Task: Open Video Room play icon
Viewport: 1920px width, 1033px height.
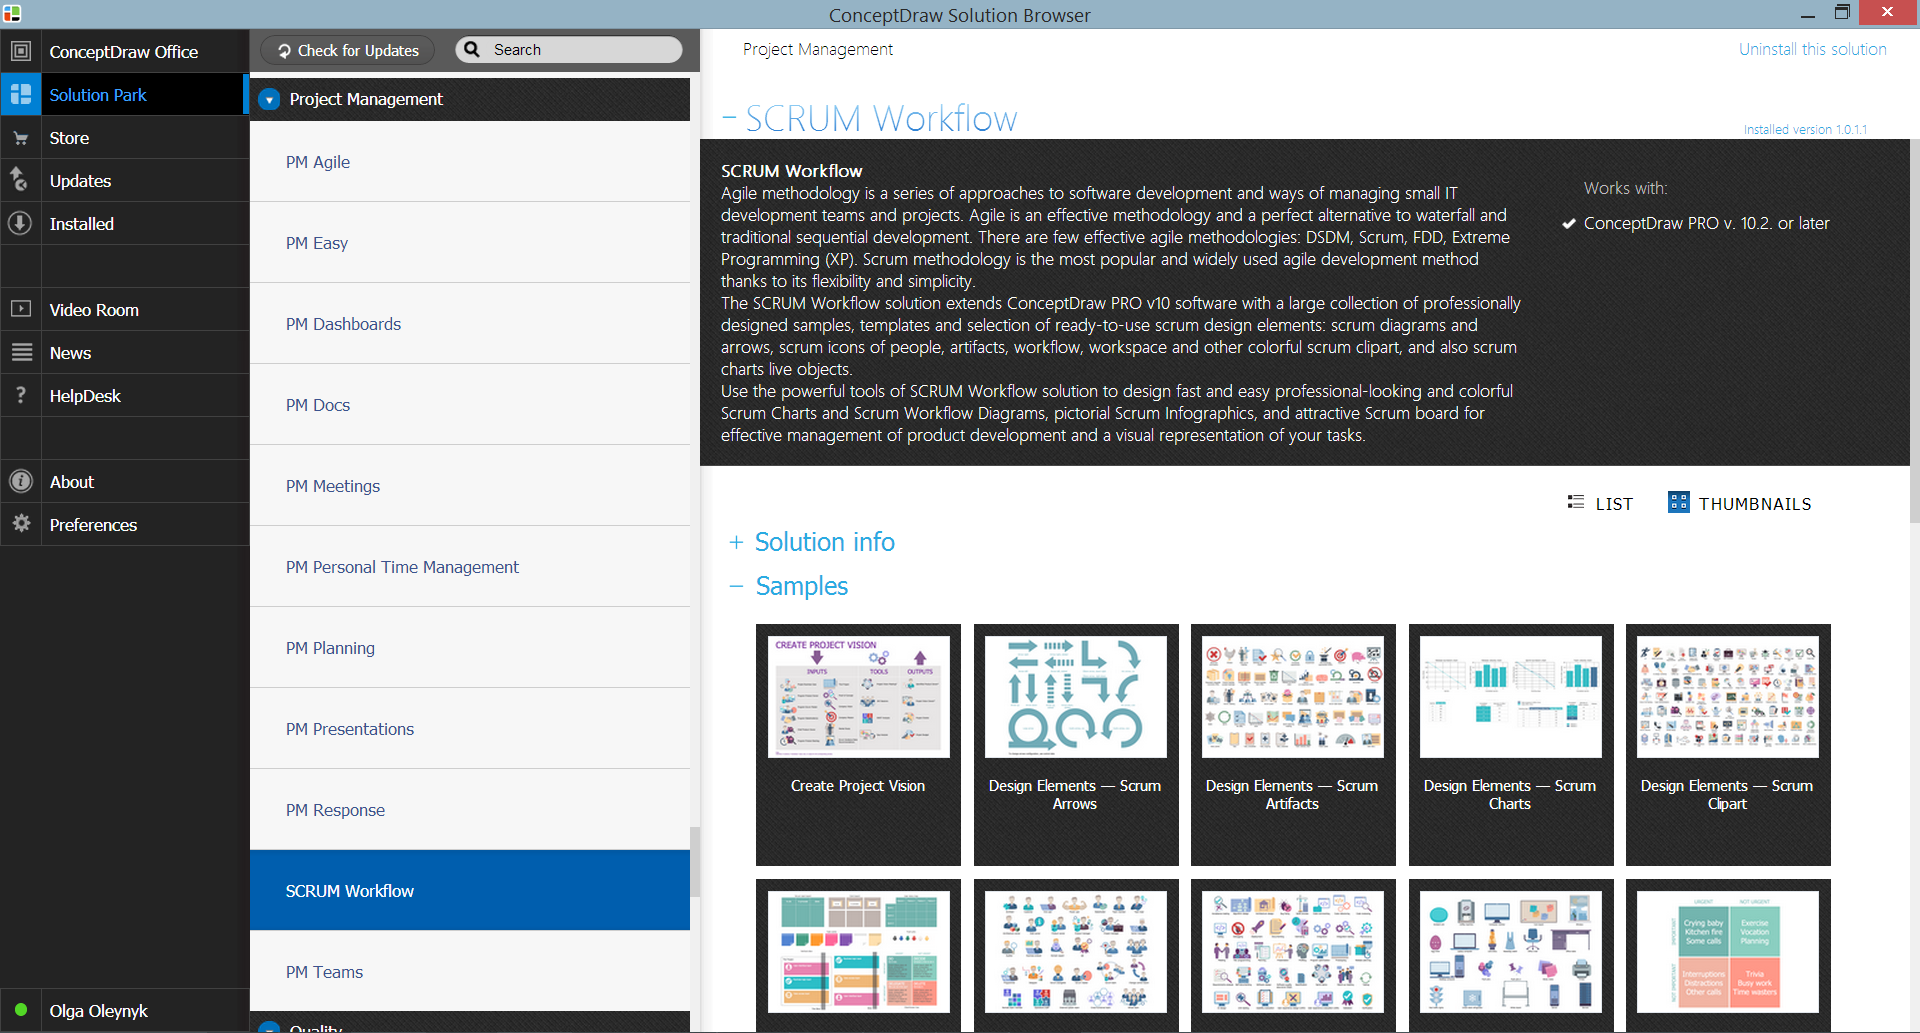Action: click(21, 309)
